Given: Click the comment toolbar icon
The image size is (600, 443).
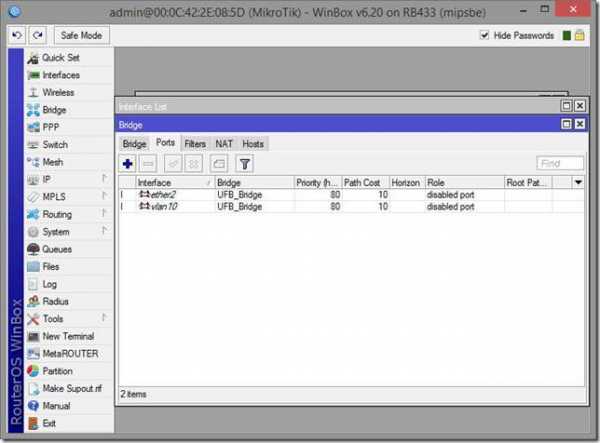Looking at the screenshot, I should 219,164.
